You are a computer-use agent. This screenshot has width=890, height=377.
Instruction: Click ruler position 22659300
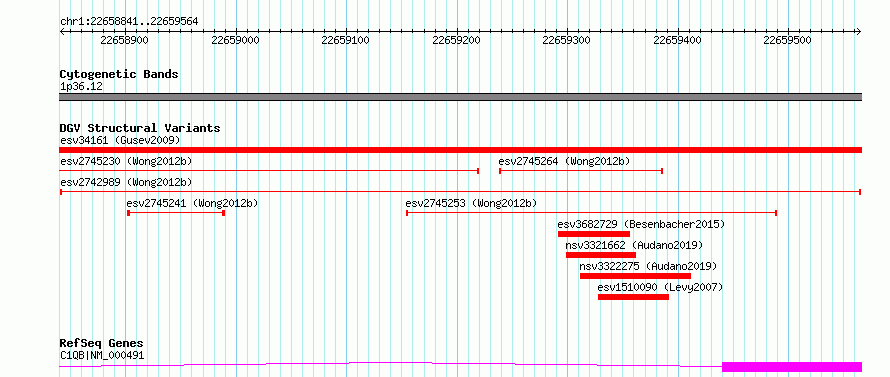[x=566, y=40]
